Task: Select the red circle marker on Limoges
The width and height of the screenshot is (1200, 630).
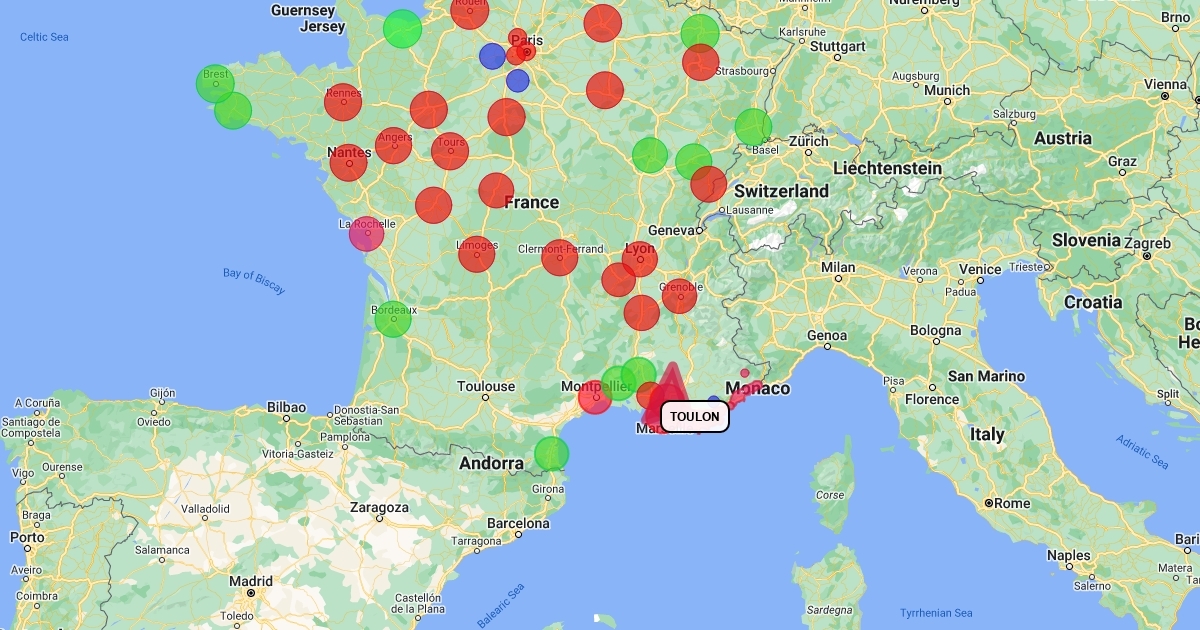Action: point(477,254)
